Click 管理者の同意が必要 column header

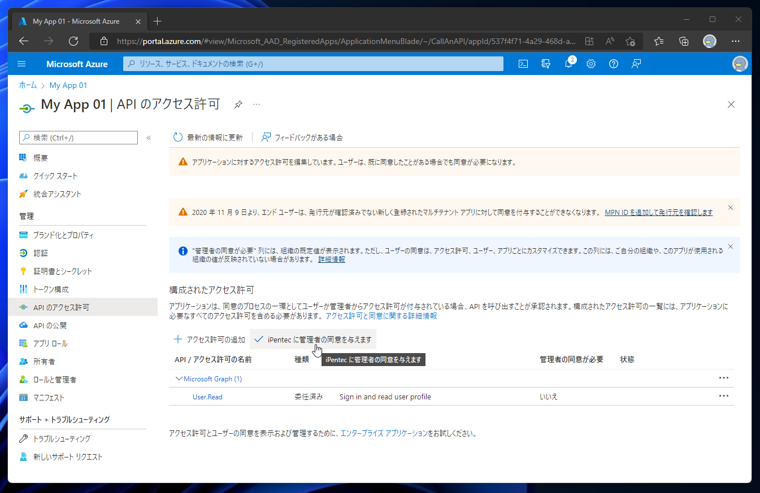tap(571, 359)
